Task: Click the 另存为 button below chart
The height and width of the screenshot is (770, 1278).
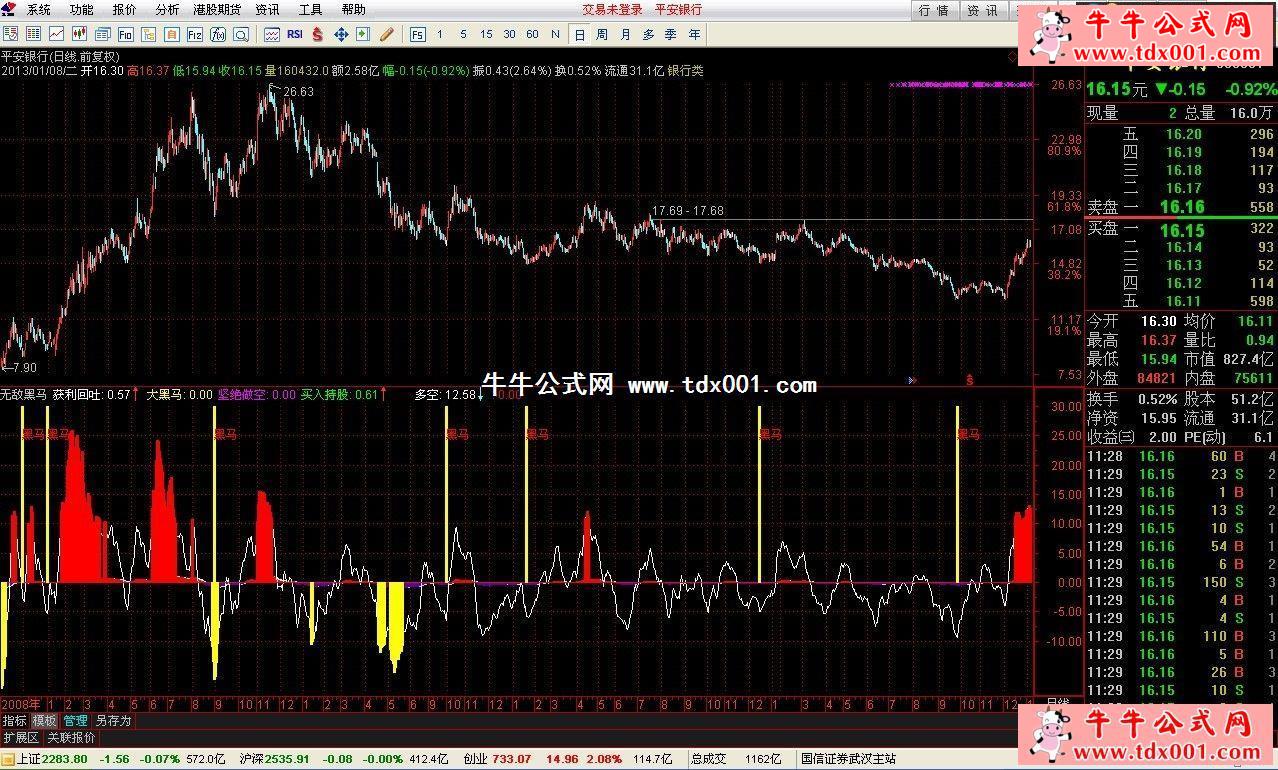Action: (113, 720)
